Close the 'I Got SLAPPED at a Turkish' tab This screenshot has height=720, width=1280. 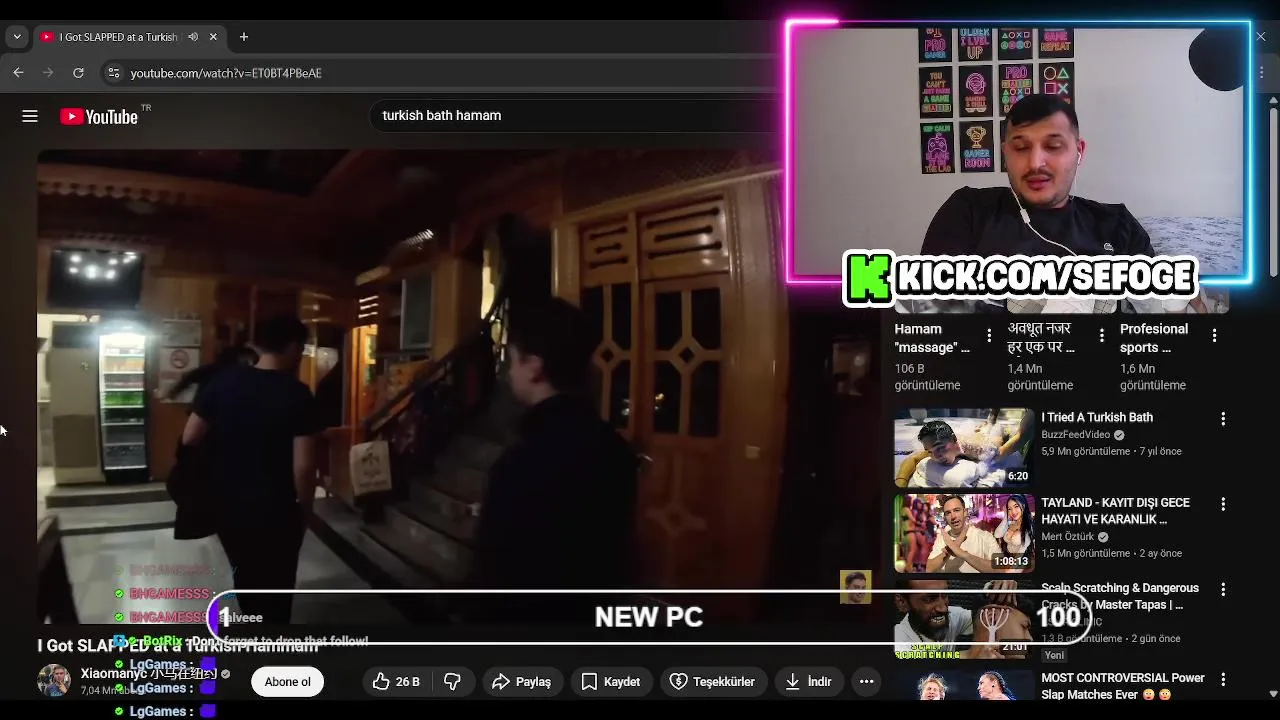(x=213, y=37)
